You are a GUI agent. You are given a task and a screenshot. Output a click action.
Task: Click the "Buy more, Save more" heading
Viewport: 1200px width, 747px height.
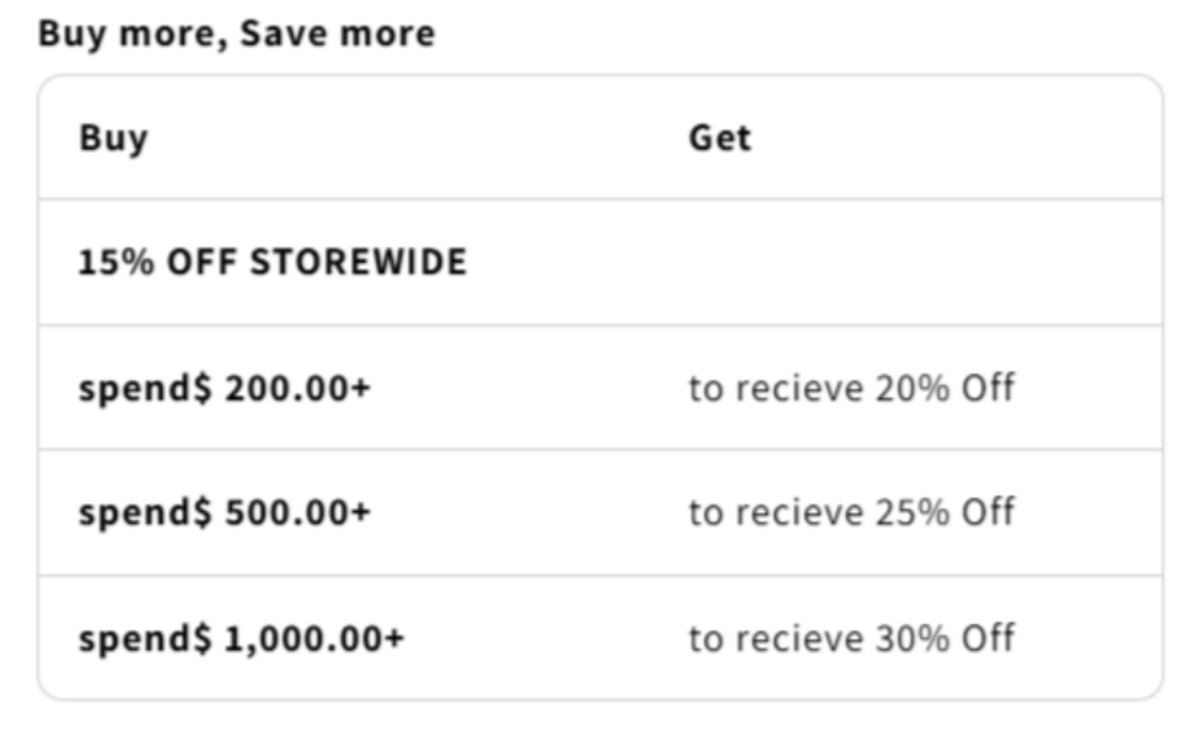coord(236,34)
